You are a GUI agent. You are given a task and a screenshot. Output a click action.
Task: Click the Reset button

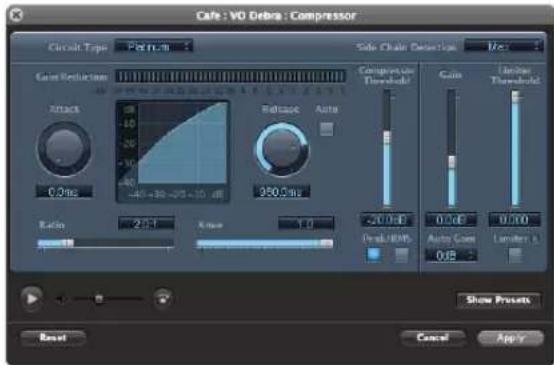53,337
